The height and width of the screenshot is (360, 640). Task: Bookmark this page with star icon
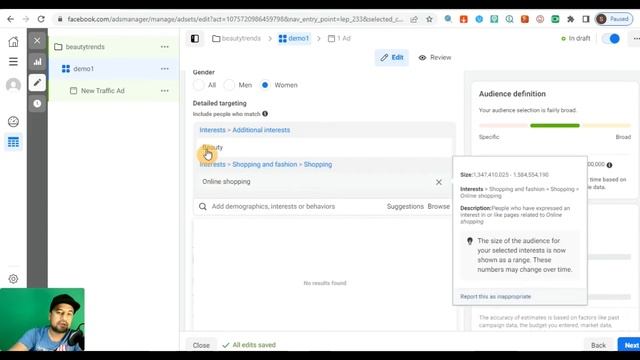(429, 19)
